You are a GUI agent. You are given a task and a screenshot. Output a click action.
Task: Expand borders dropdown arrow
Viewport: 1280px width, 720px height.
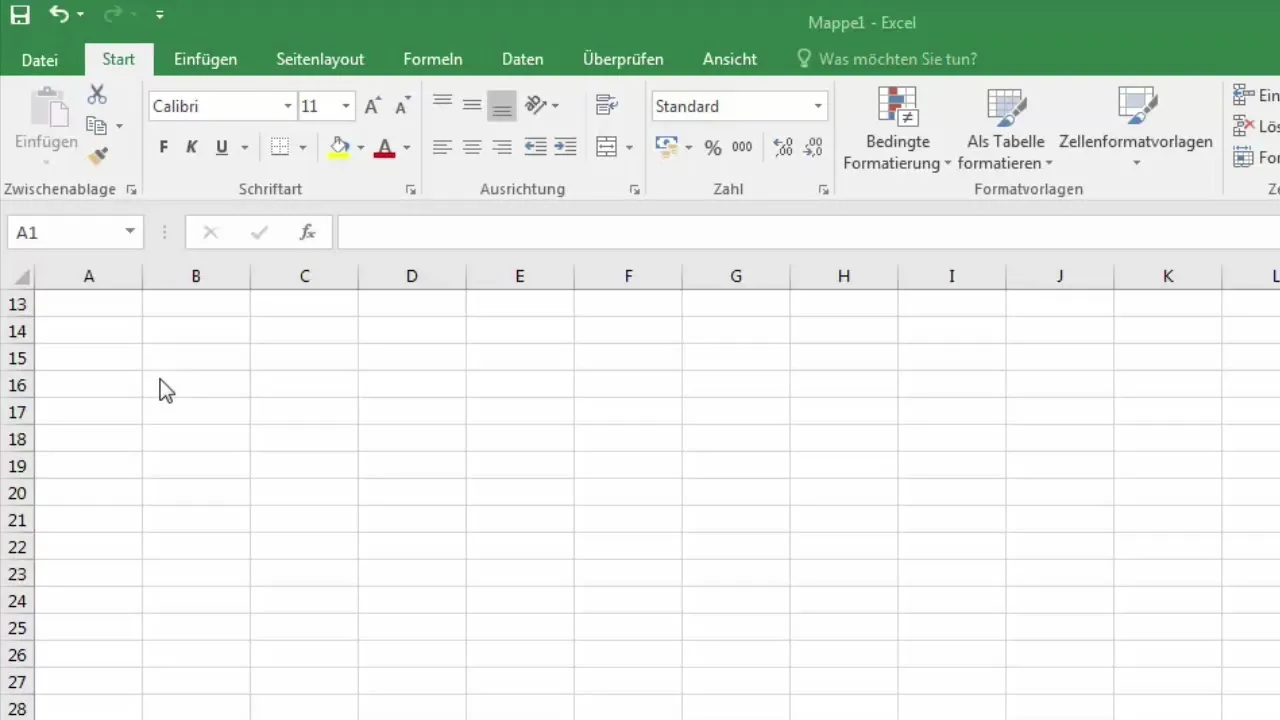click(x=302, y=148)
